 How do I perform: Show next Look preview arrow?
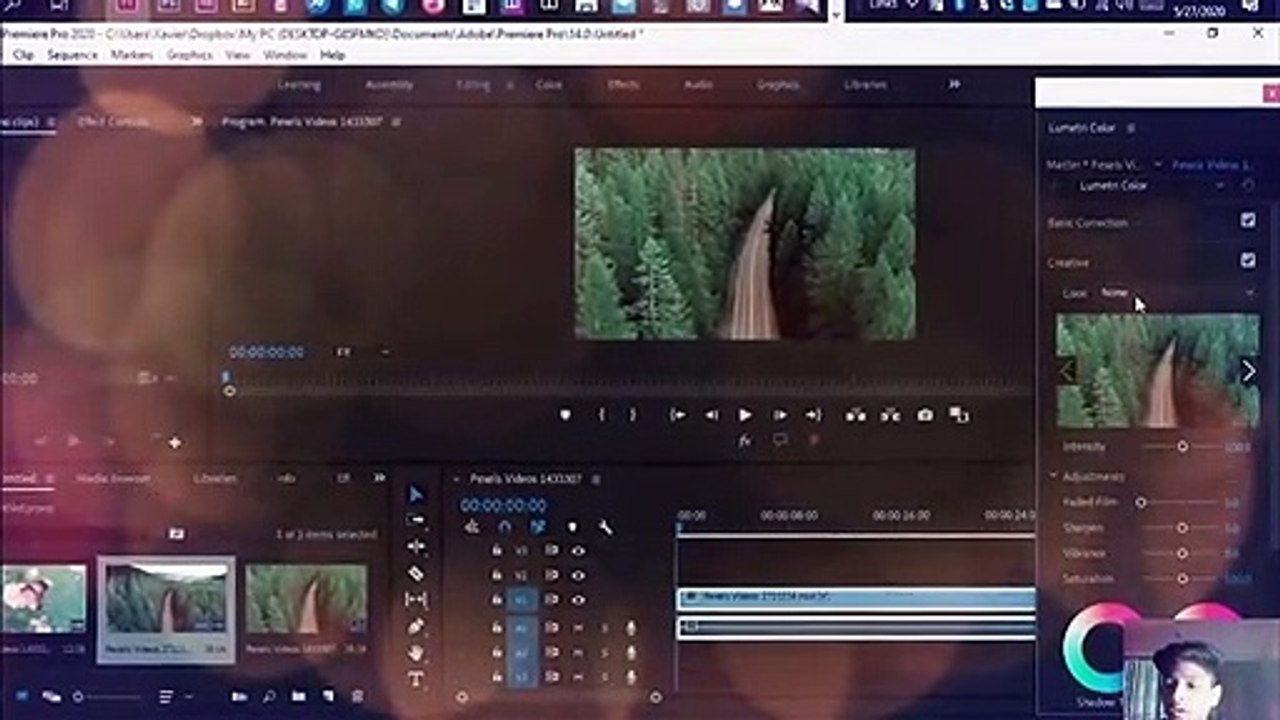1248,371
